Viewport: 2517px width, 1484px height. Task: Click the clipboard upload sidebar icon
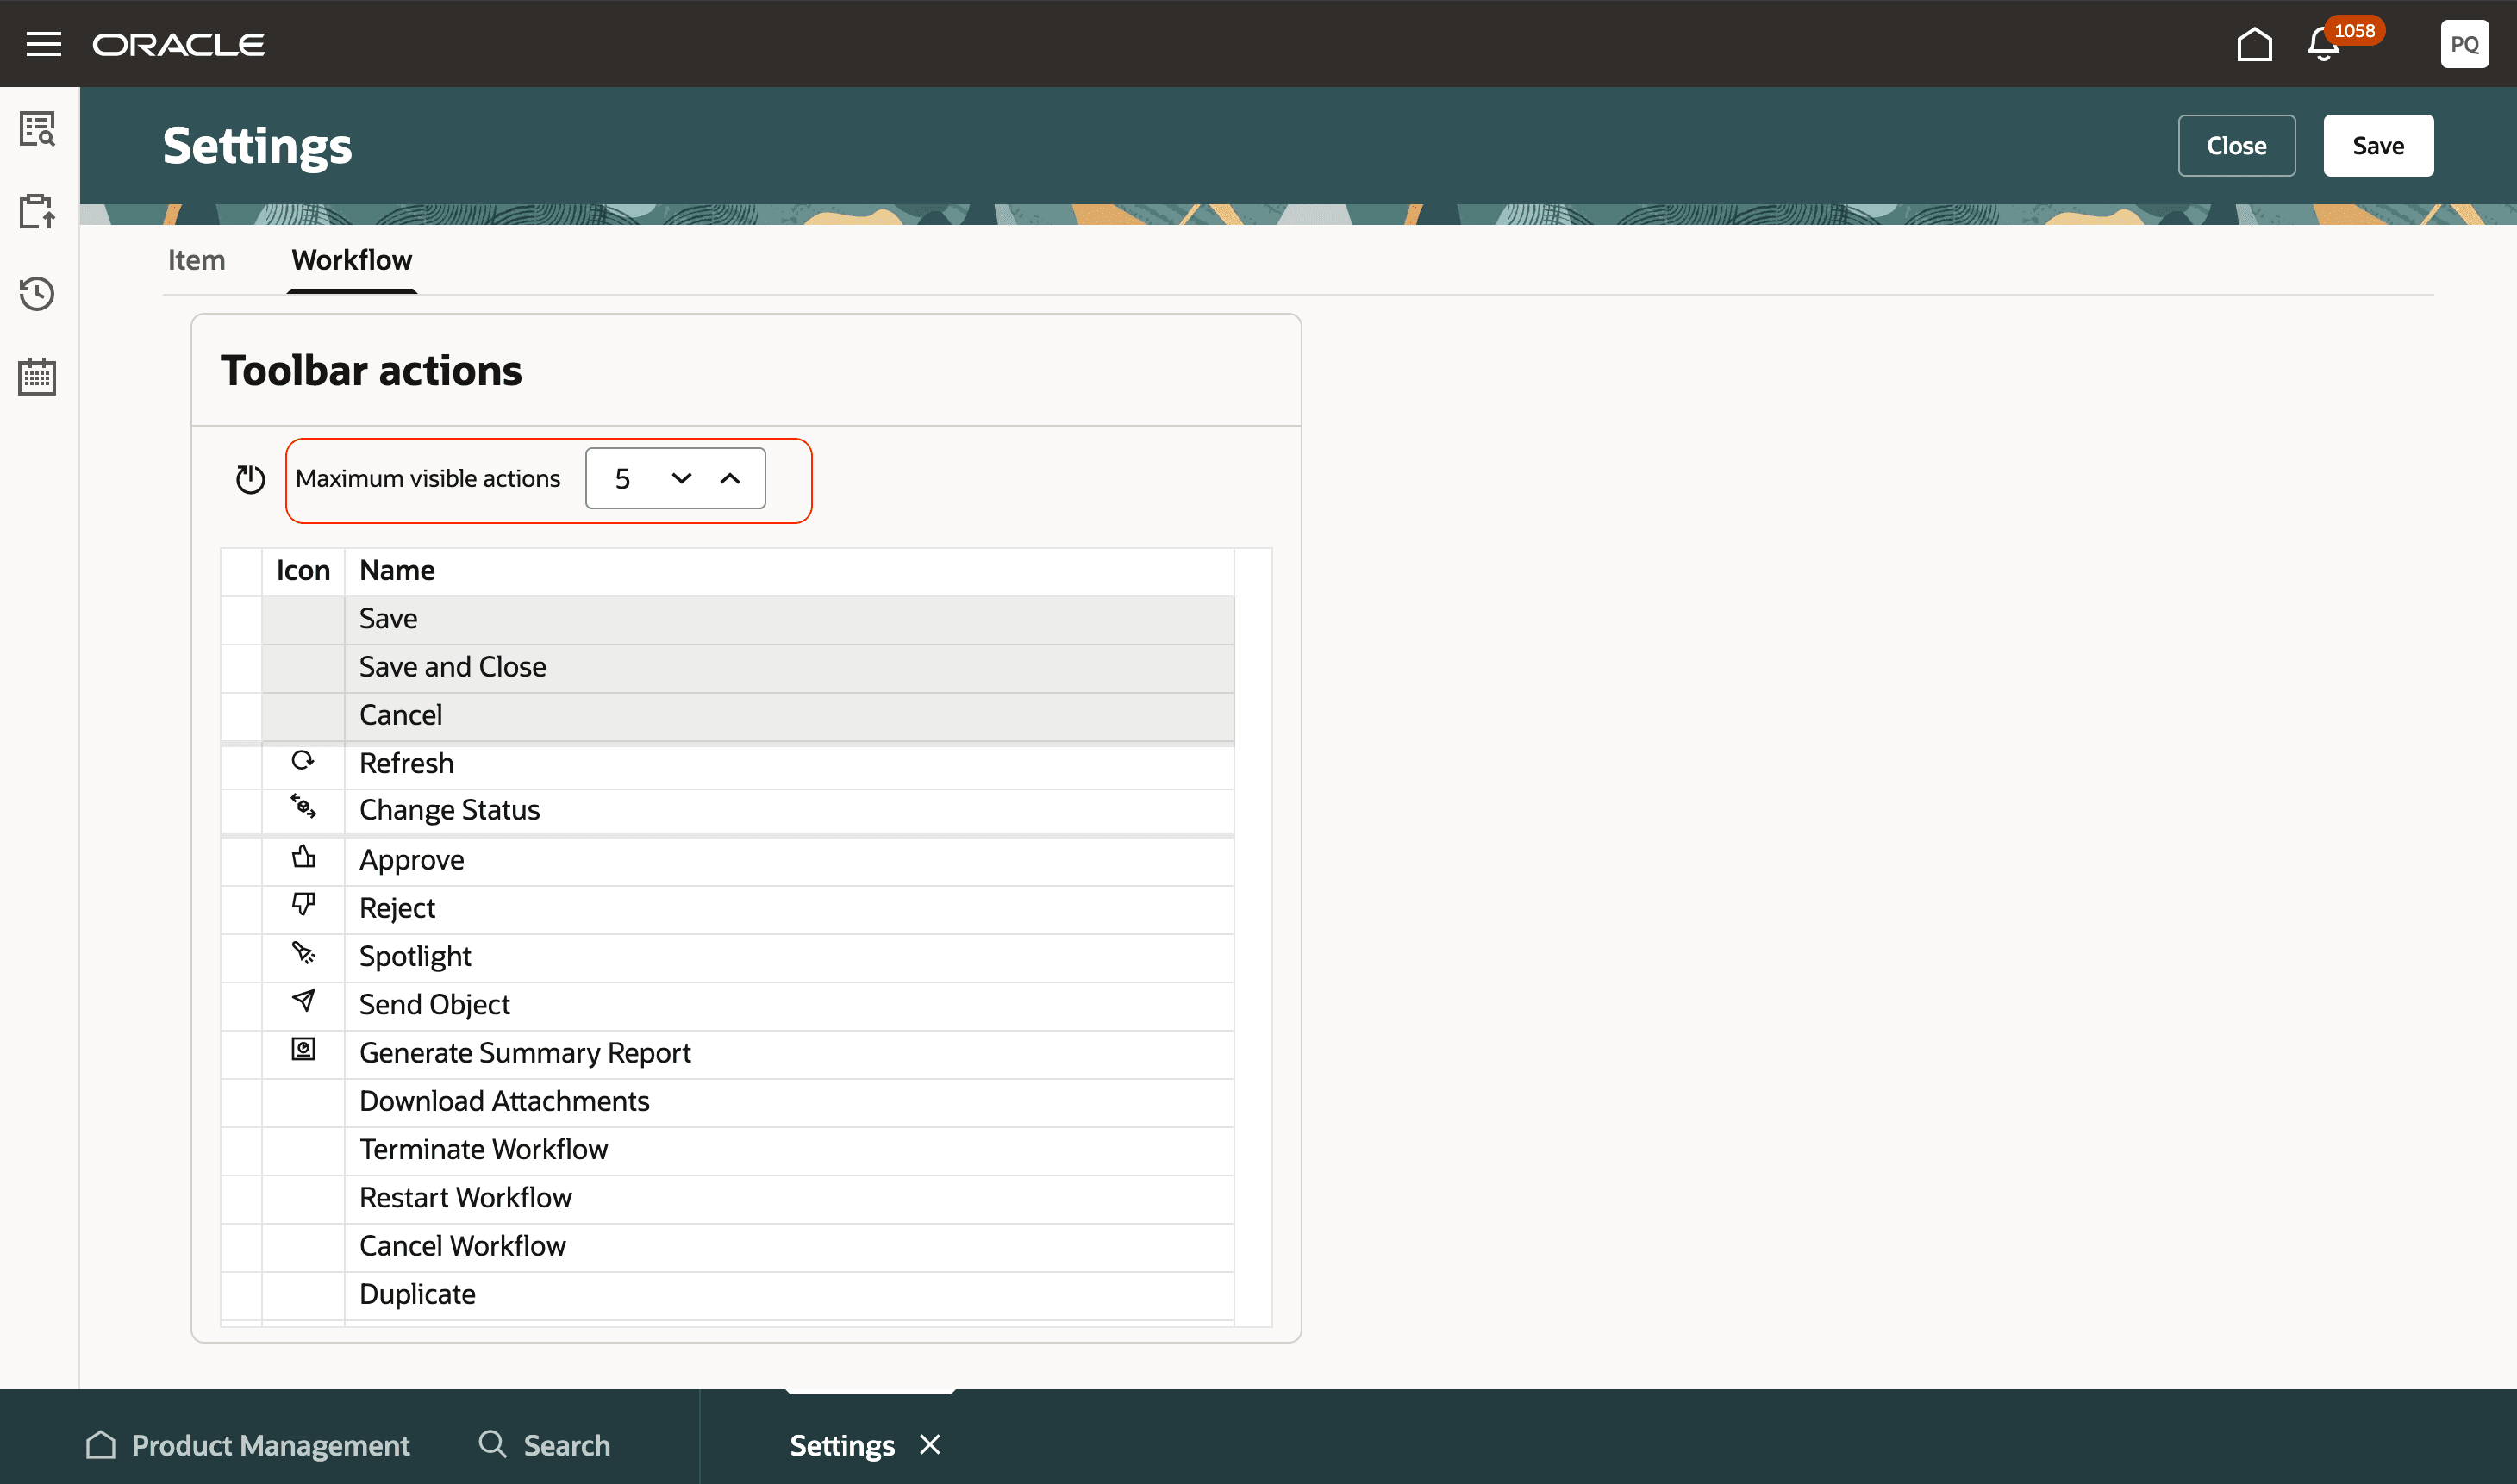click(x=37, y=211)
